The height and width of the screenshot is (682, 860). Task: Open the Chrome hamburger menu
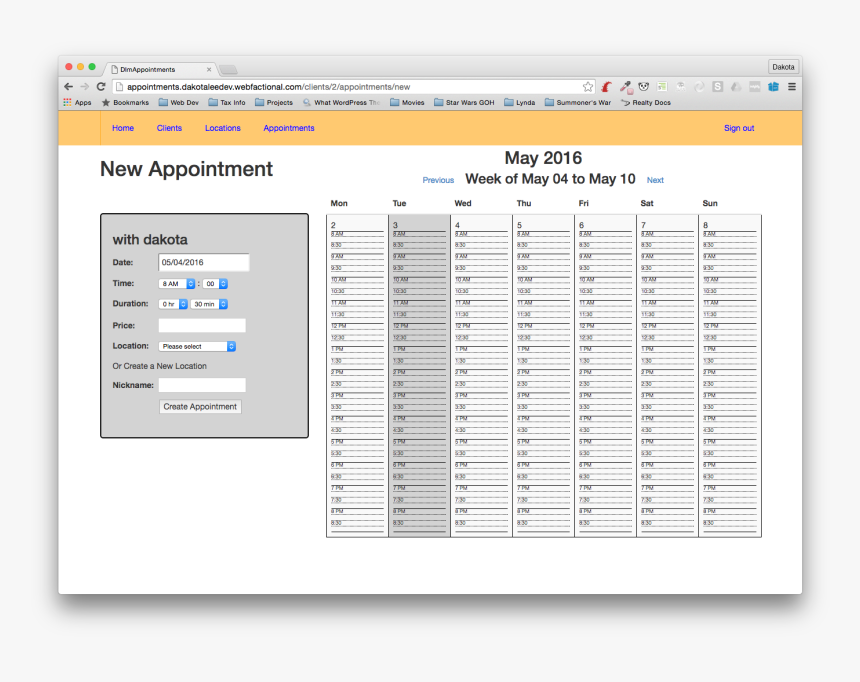pyautogui.click(x=791, y=87)
